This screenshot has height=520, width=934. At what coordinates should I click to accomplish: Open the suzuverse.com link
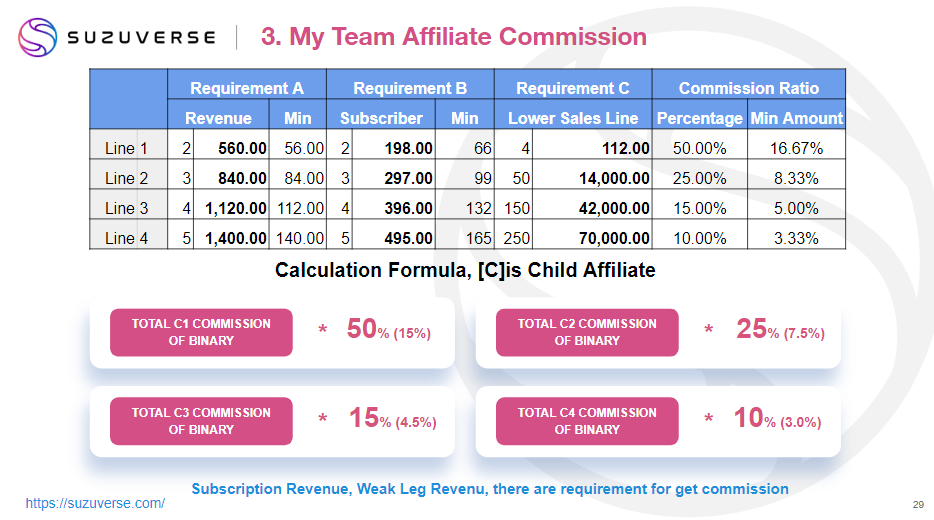click(x=95, y=503)
